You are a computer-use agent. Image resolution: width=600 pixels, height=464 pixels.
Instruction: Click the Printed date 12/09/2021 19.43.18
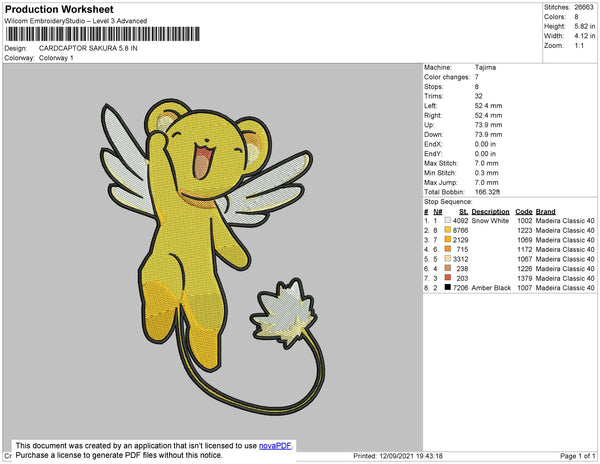[x=411, y=456]
